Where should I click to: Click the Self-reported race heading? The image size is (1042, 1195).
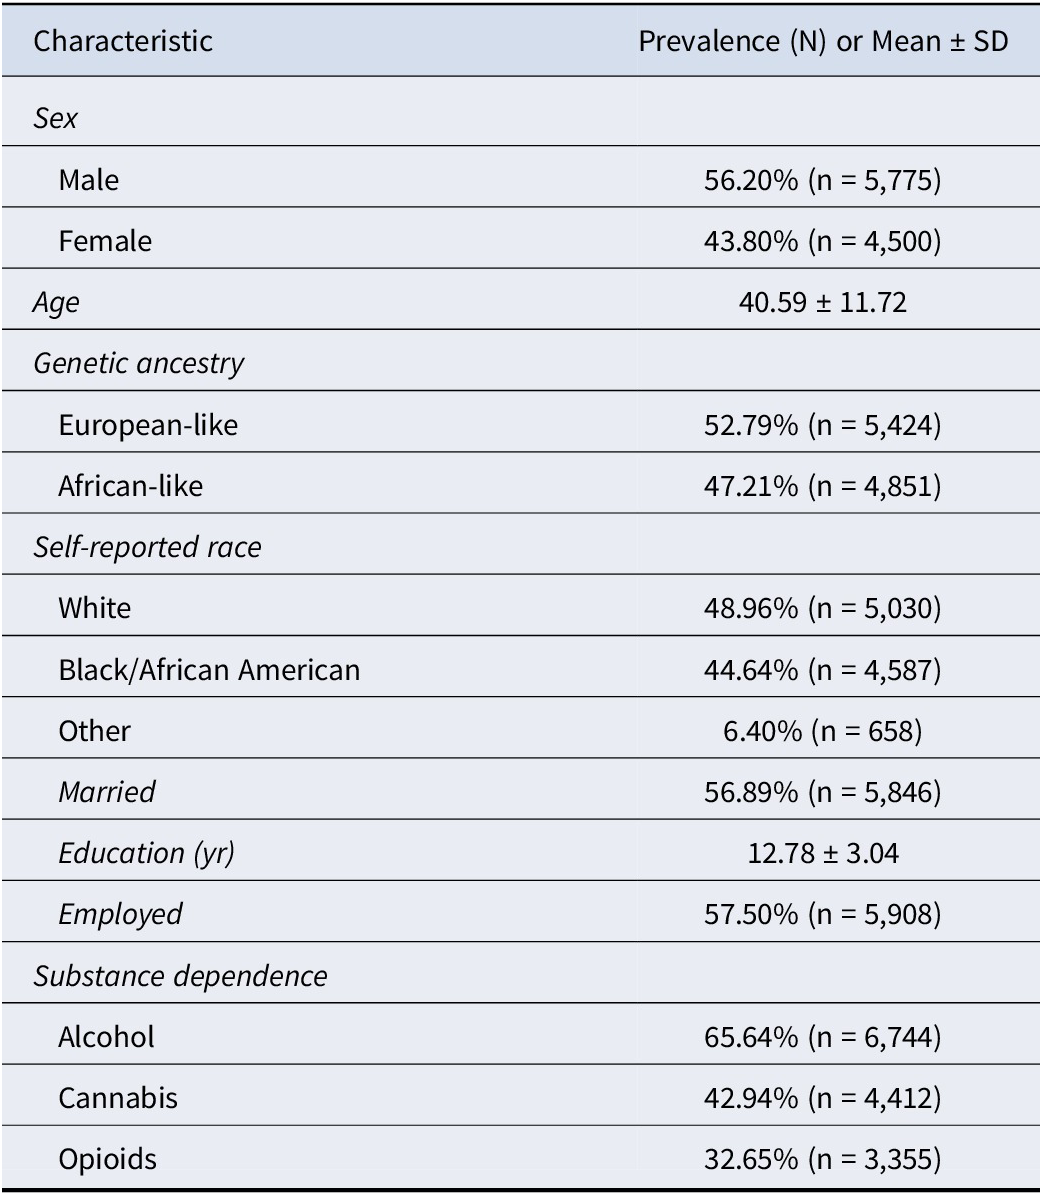pos(147,547)
